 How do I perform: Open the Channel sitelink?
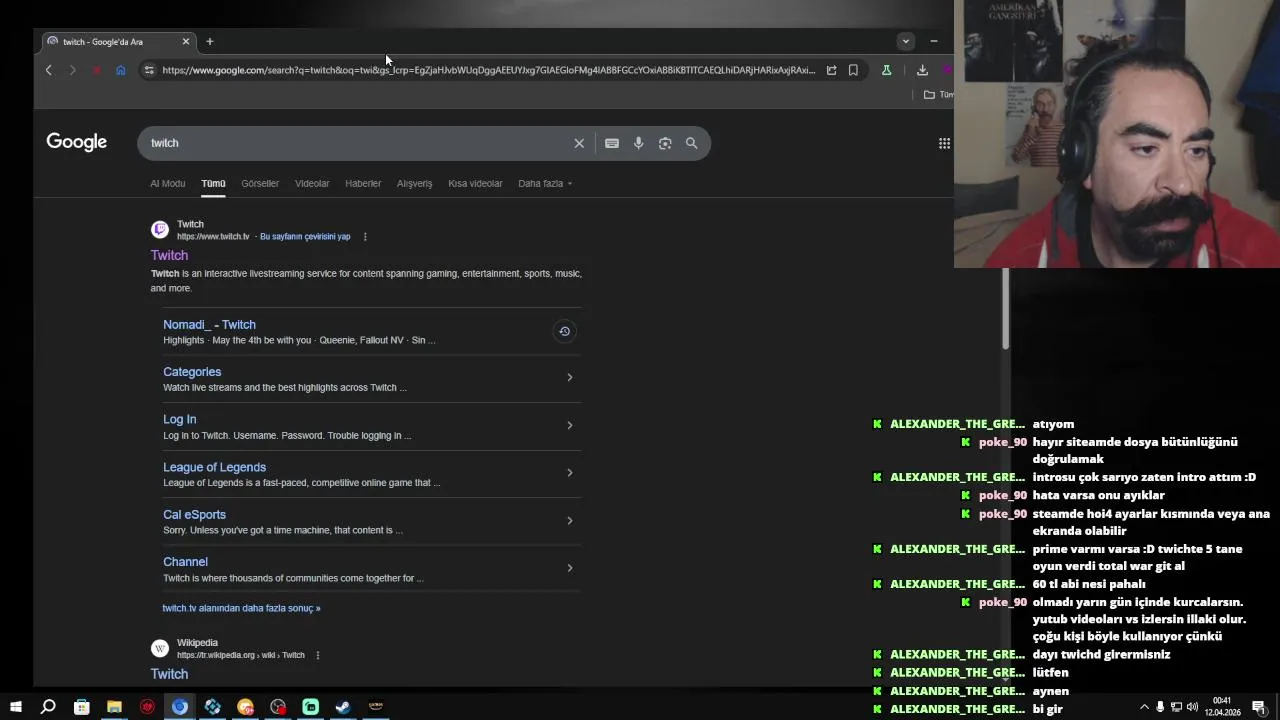coord(185,562)
